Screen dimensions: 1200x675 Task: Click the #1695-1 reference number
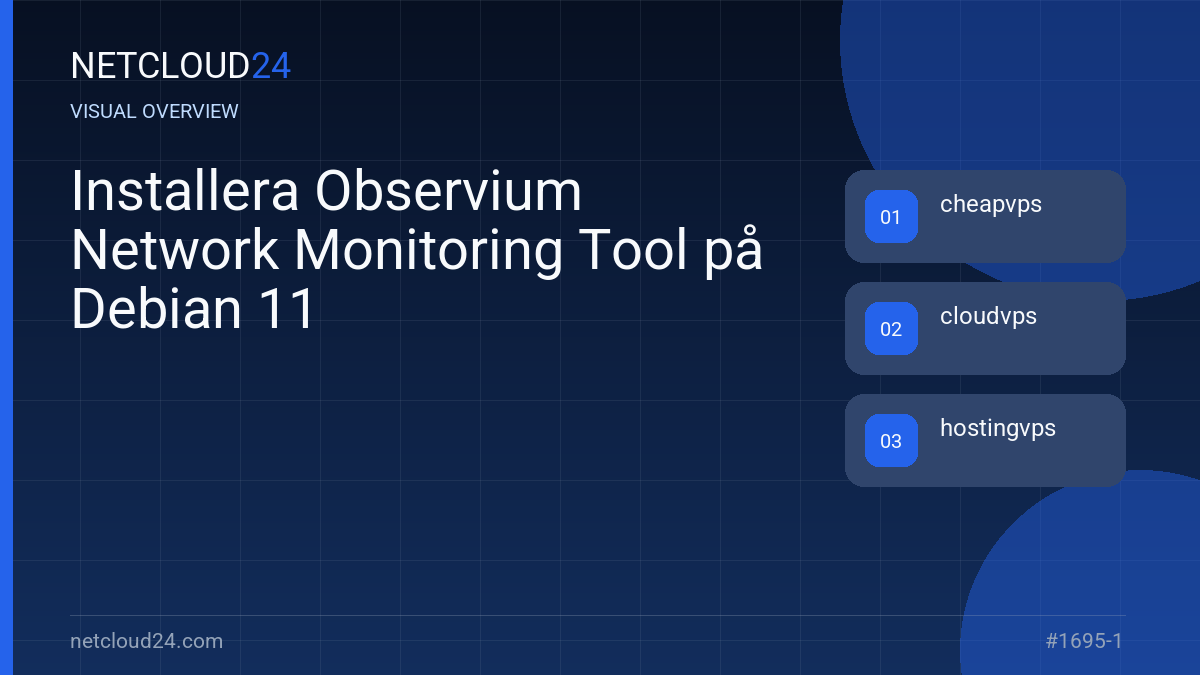coord(1084,641)
